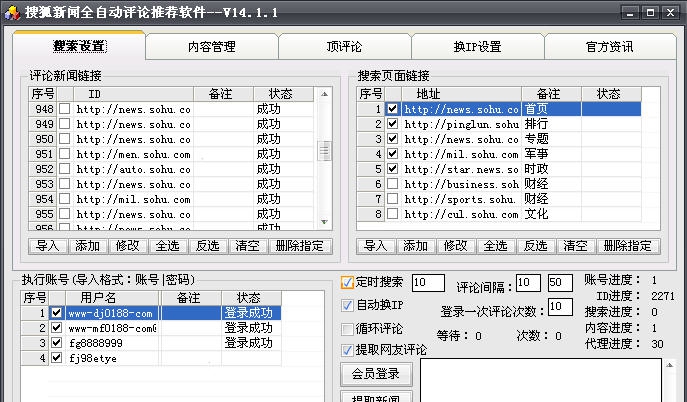Switch to the 内容管理 tab
The height and width of the screenshot is (402, 687).
(212, 46)
